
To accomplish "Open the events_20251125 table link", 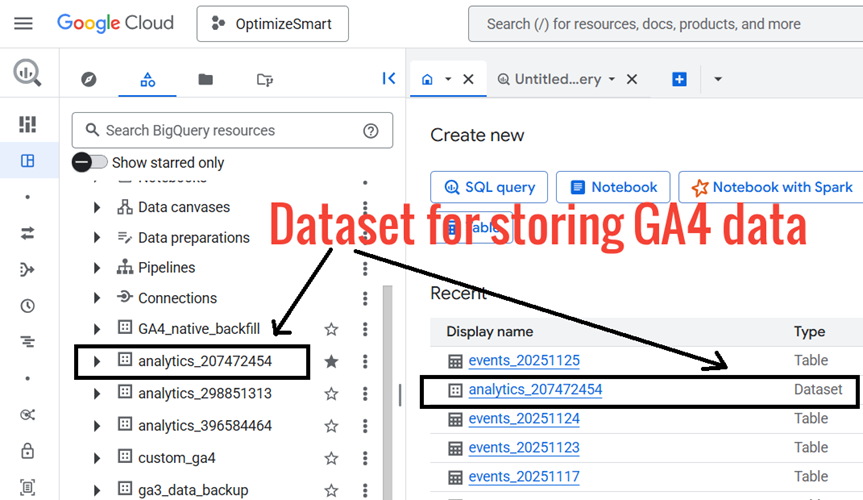I will pyautogui.click(x=524, y=361).
